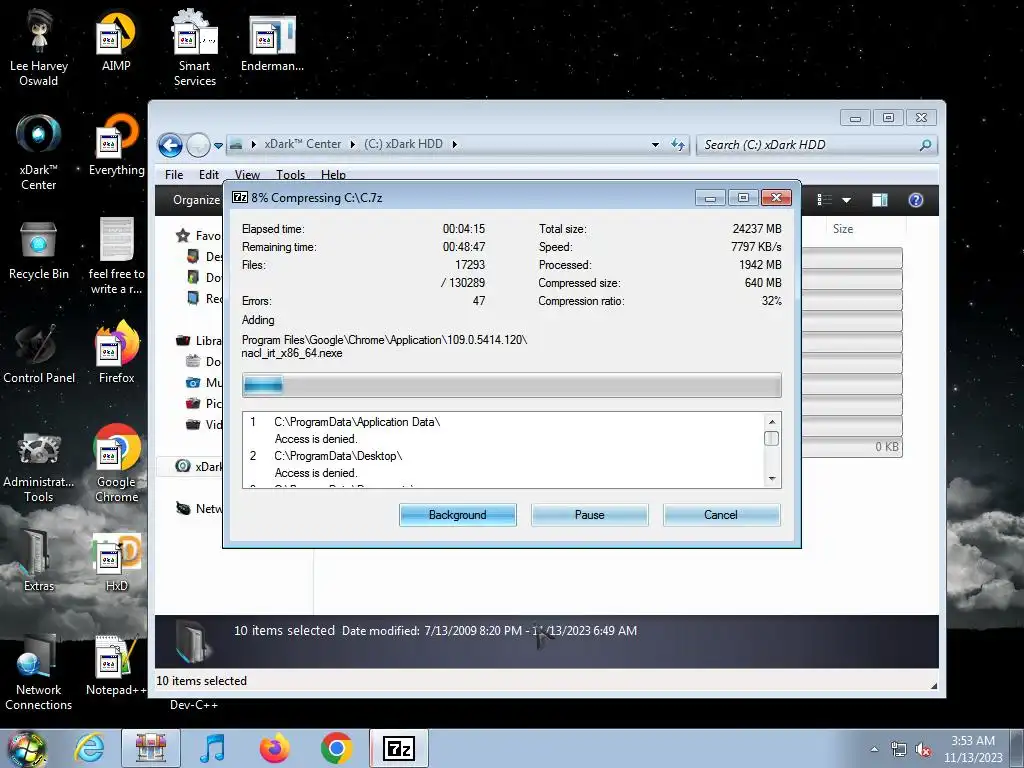Select the Recycle Bin icon
The width and height of the screenshot is (1024, 768).
39,251
